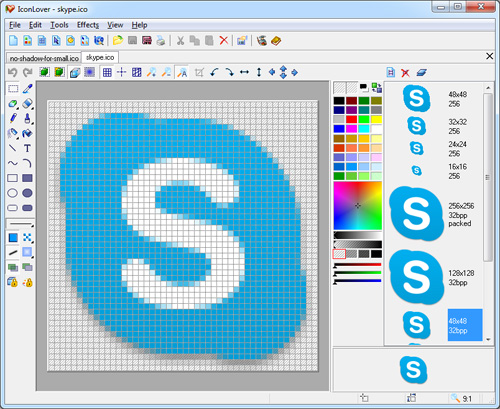Flip image horizontally

pyautogui.click(x=244, y=72)
